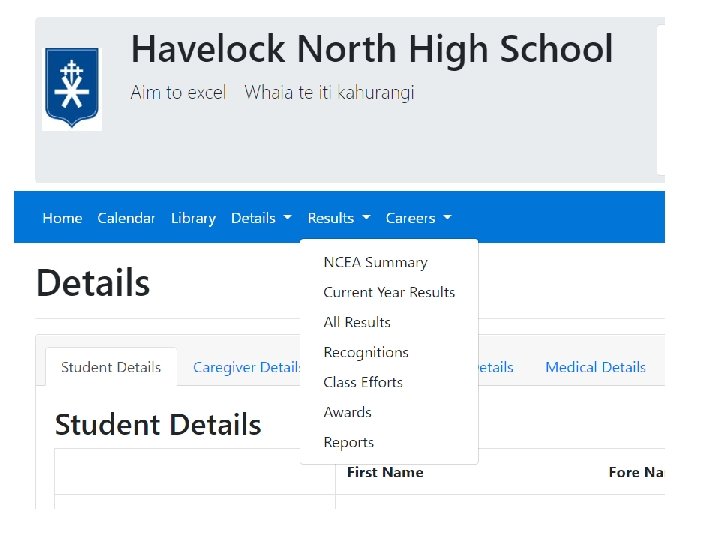The height and width of the screenshot is (540, 720).
Task: Open All Results from the dropdown
Action: (357, 322)
